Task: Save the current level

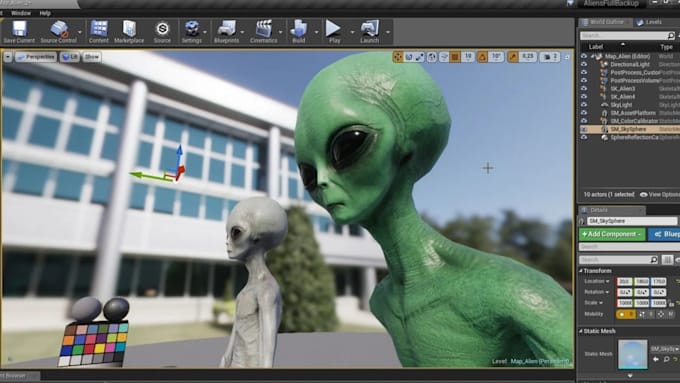Action: pyautogui.click(x=19, y=32)
